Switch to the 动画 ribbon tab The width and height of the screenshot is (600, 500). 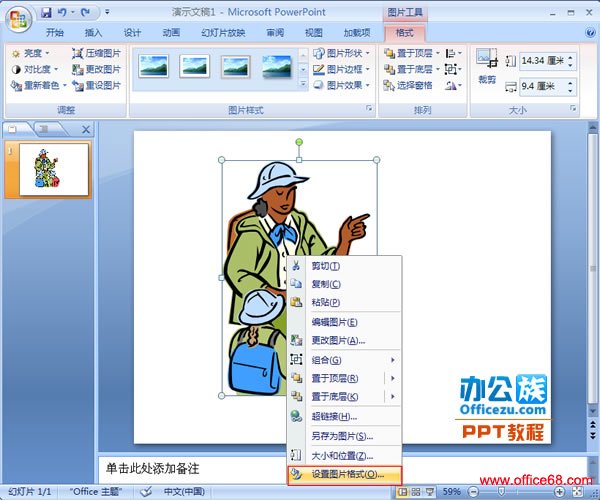171,33
